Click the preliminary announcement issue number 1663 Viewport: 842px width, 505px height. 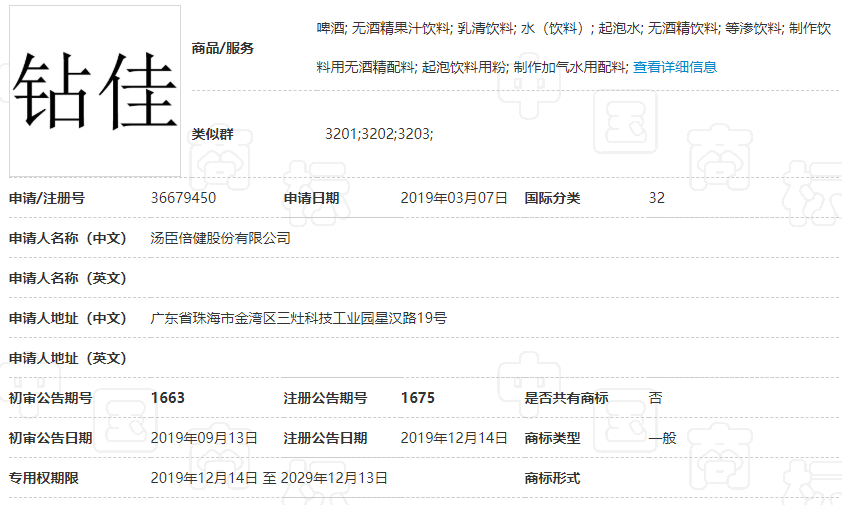coord(168,398)
